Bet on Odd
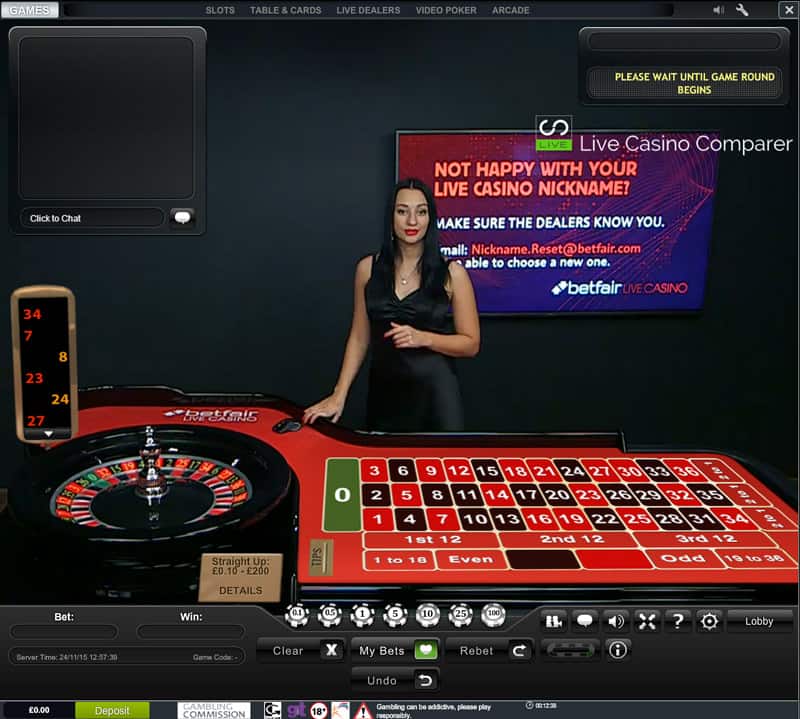The width and height of the screenshot is (800, 719). 683,559
